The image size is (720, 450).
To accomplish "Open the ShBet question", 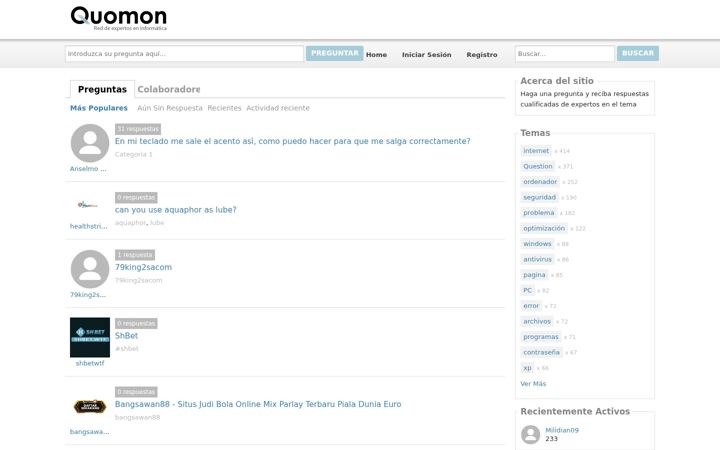I will click(126, 336).
